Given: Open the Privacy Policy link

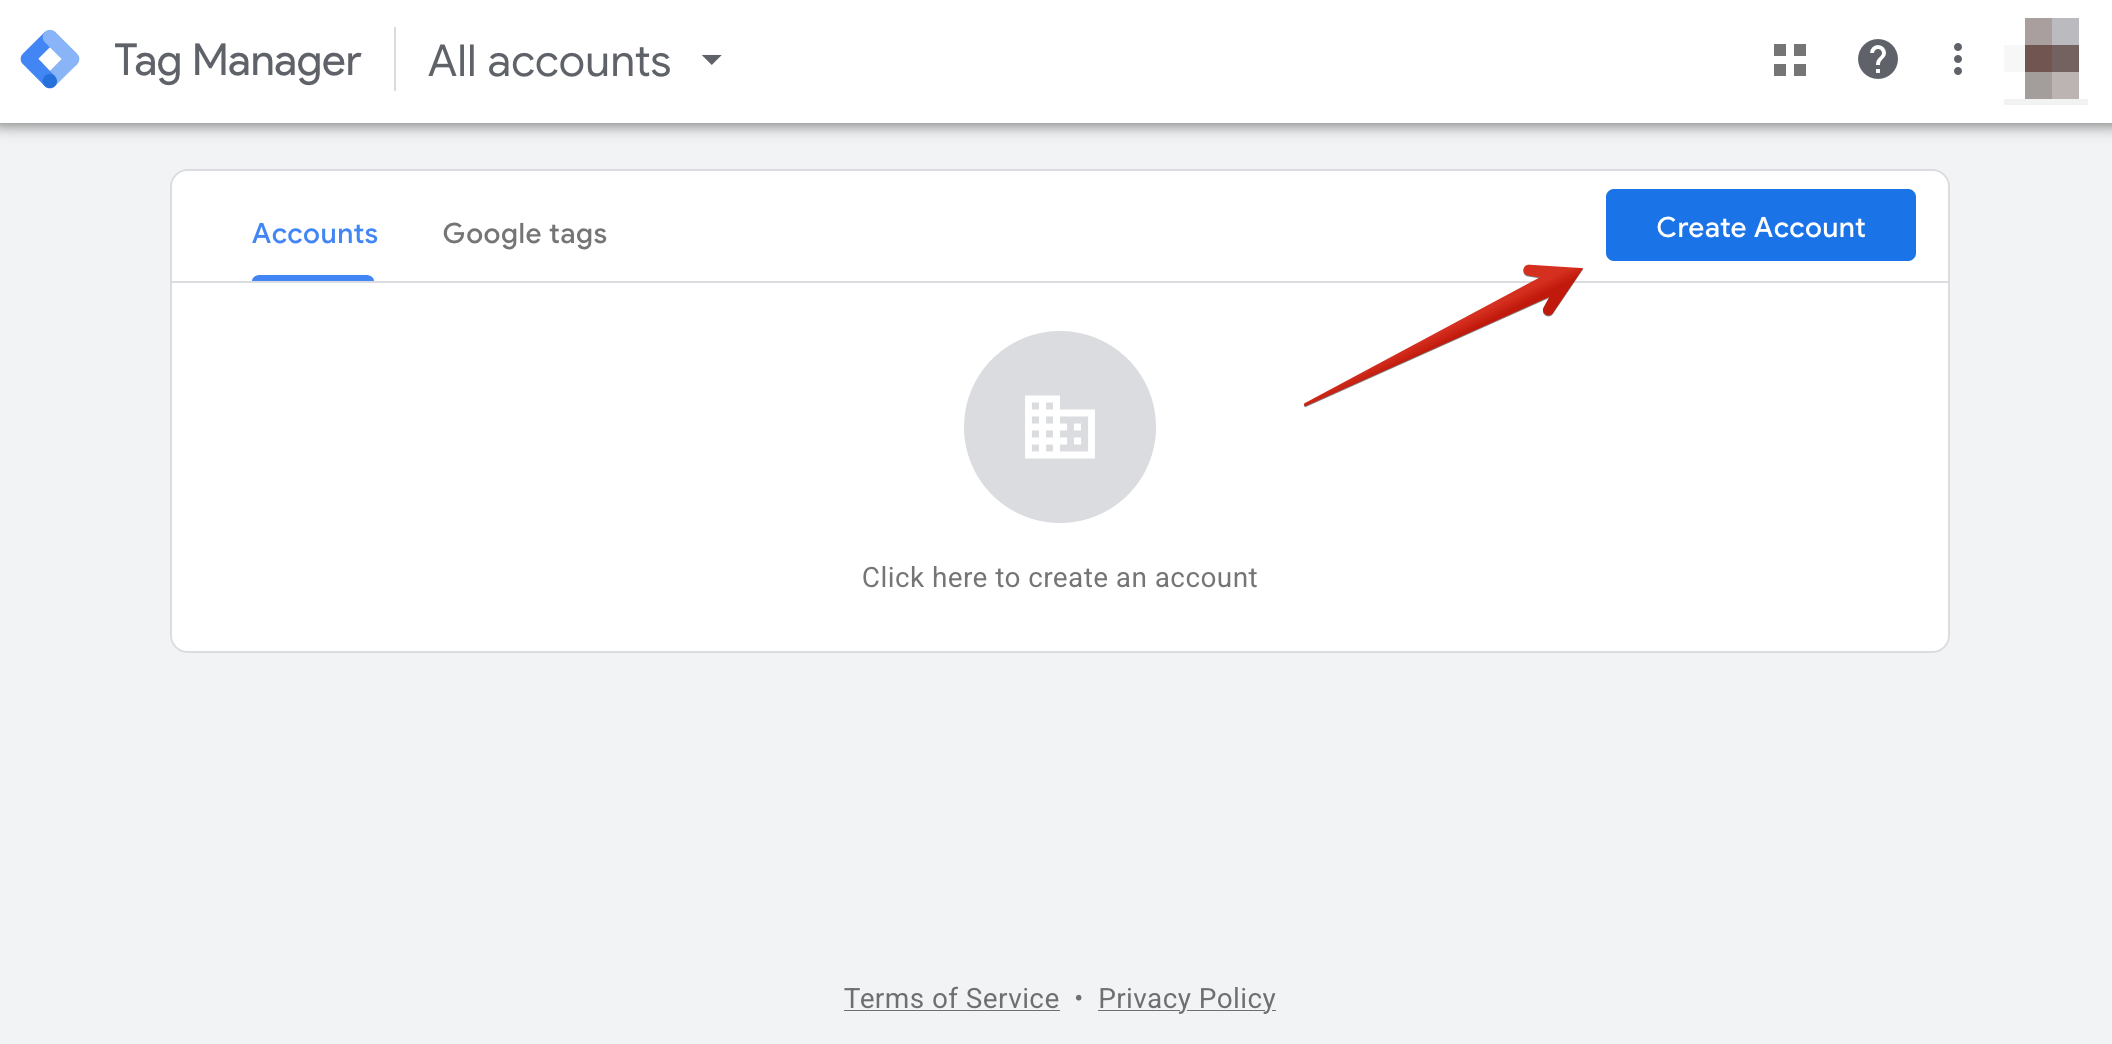Looking at the screenshot, I should (x=1187, y=998).
